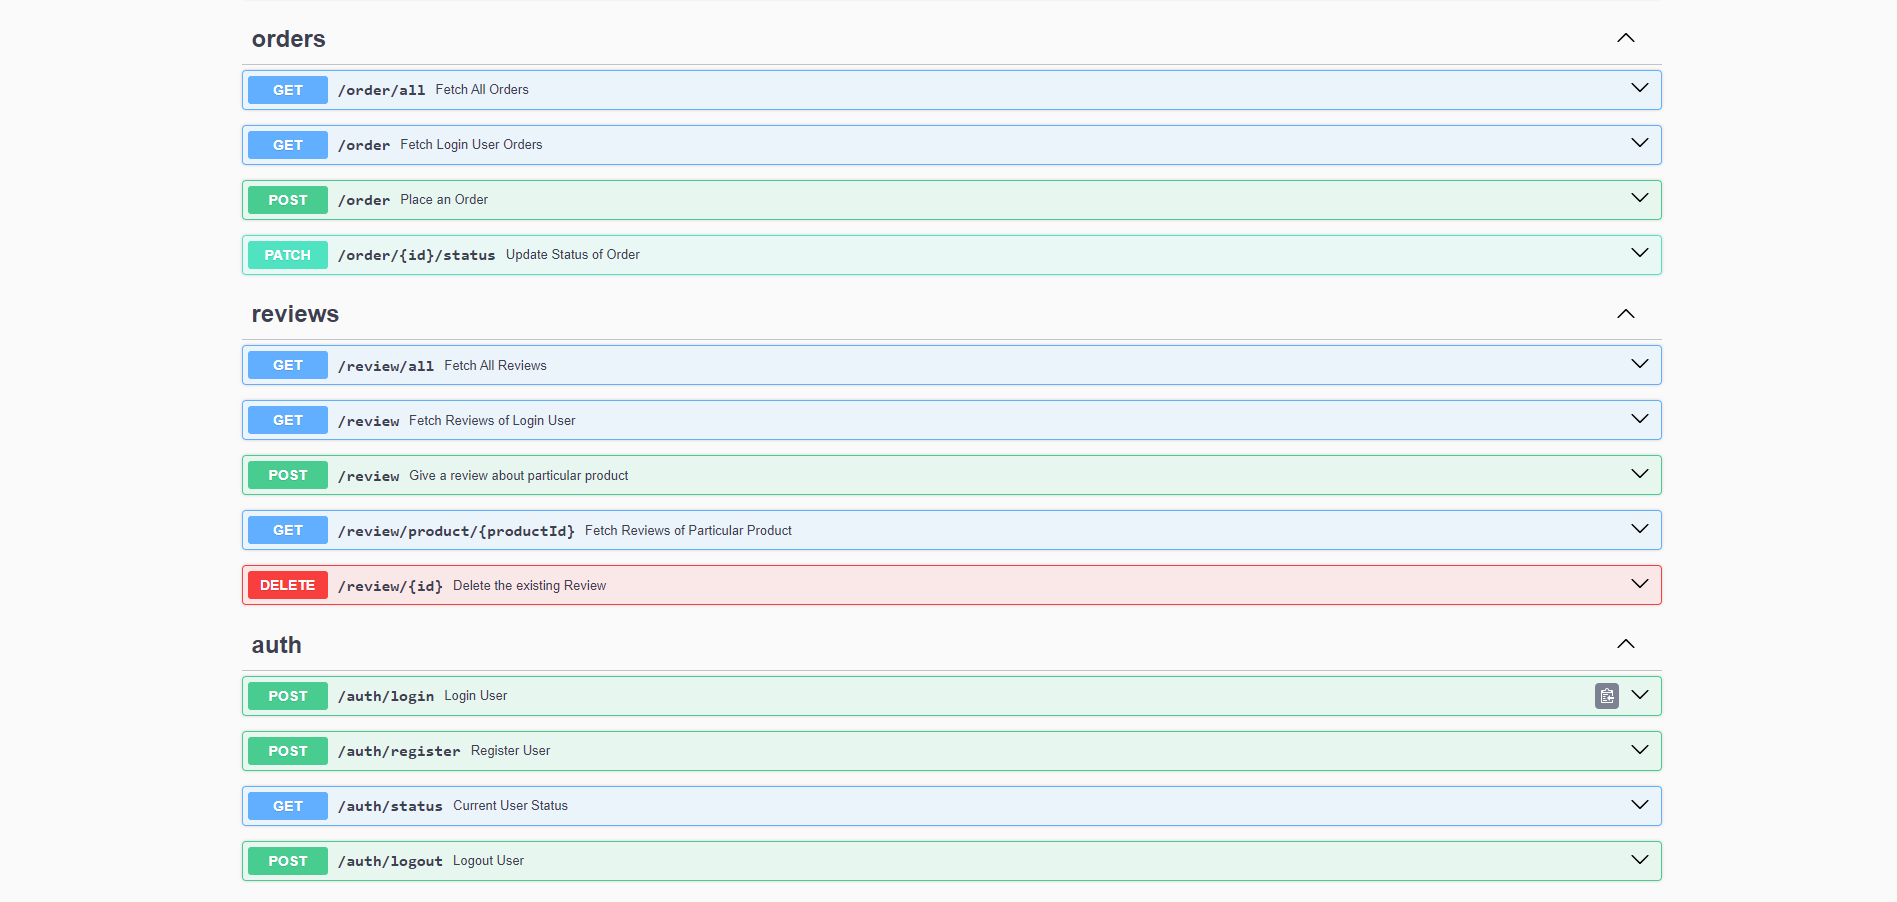Select the /auth/login path text
Image resolution: width=1897 pixels, height=902 pixels.
click(x=386, y=696)
